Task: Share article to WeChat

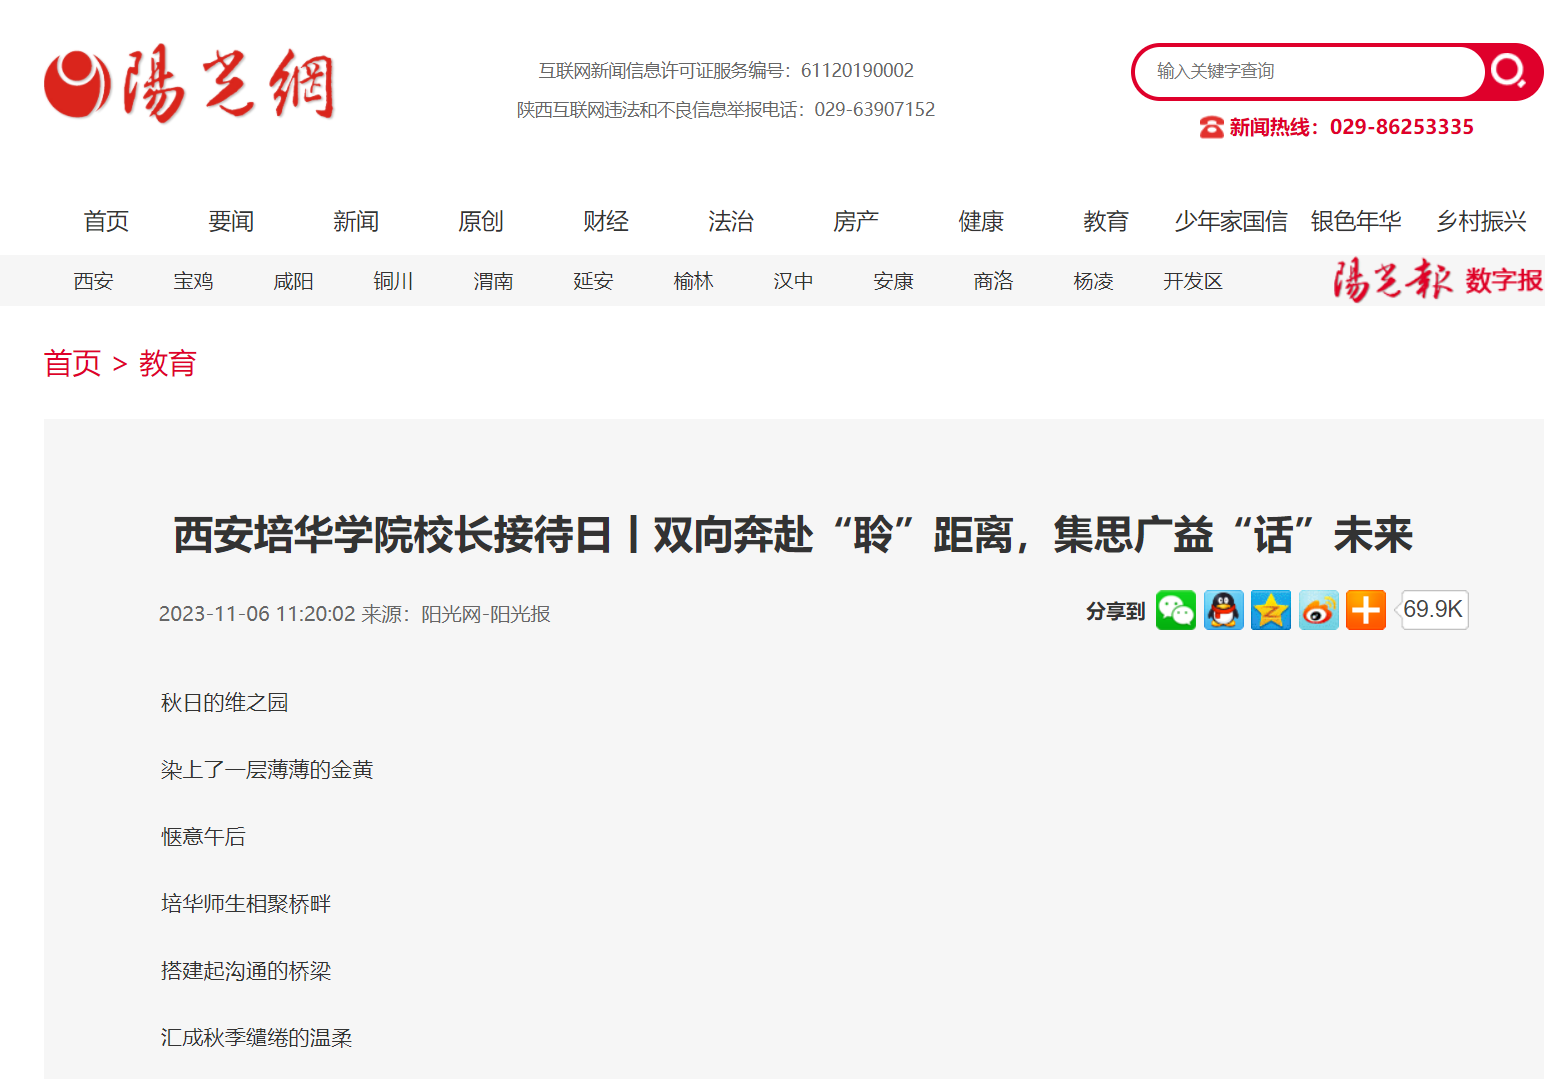Action: point(1175,610)
